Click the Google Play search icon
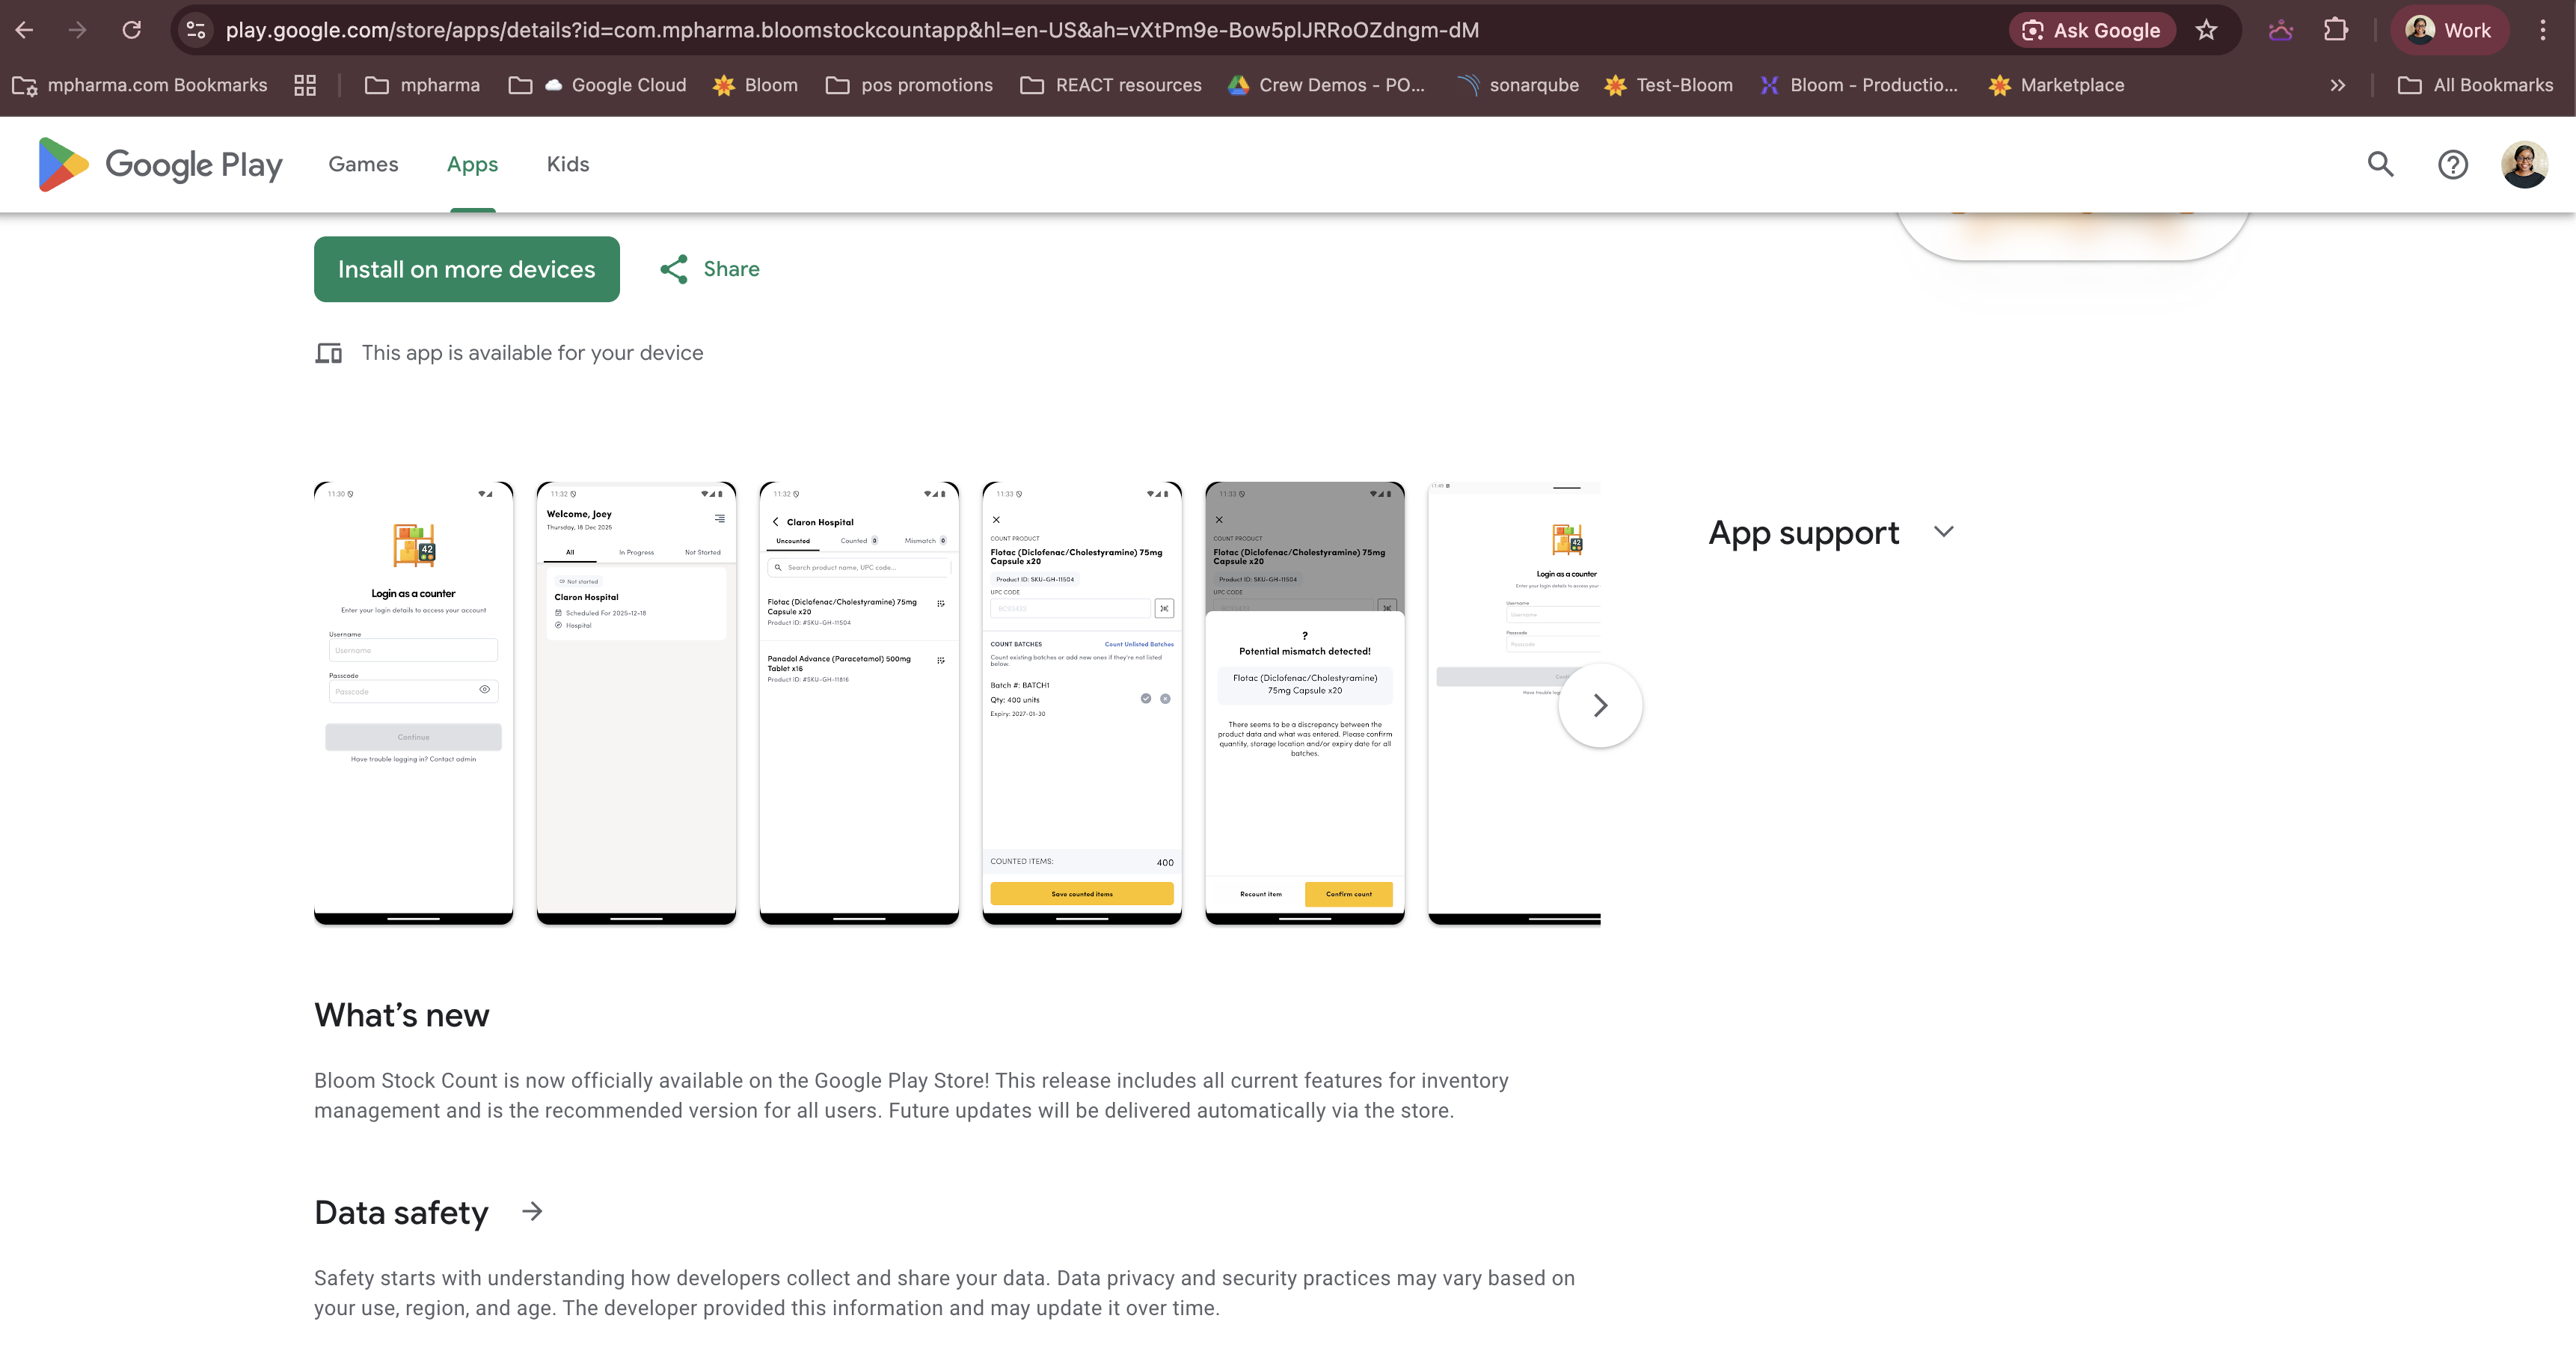 tap(2380, 163)
